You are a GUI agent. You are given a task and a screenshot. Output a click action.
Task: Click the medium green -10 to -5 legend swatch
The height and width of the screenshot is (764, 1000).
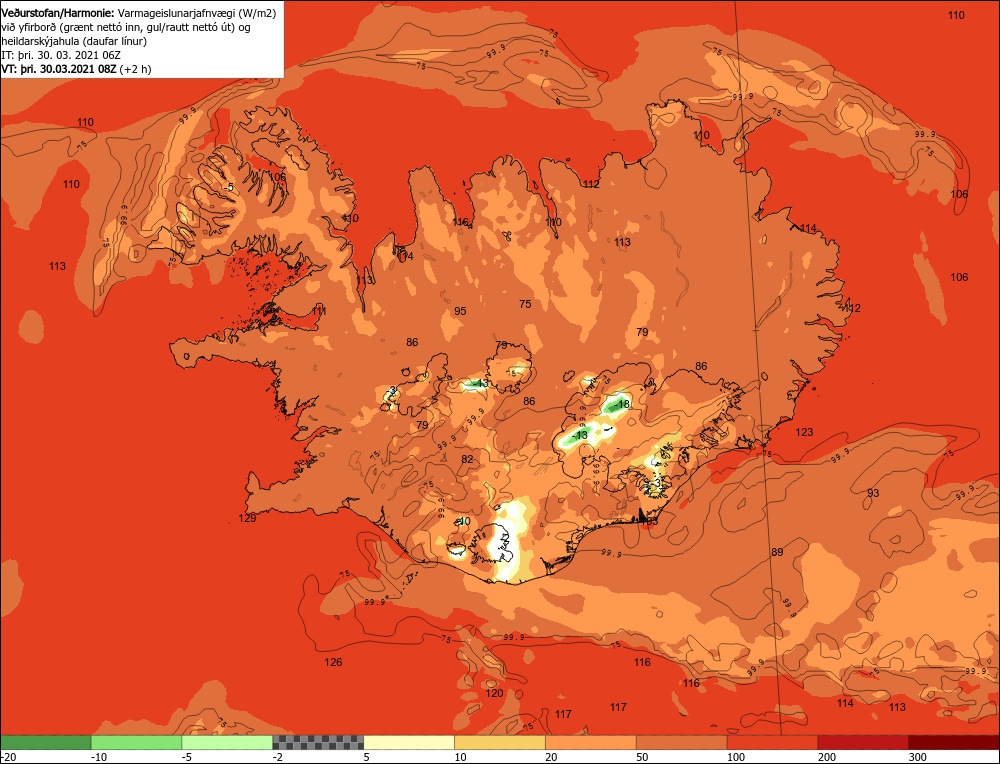pyautogui.click(x=136, y=742)
